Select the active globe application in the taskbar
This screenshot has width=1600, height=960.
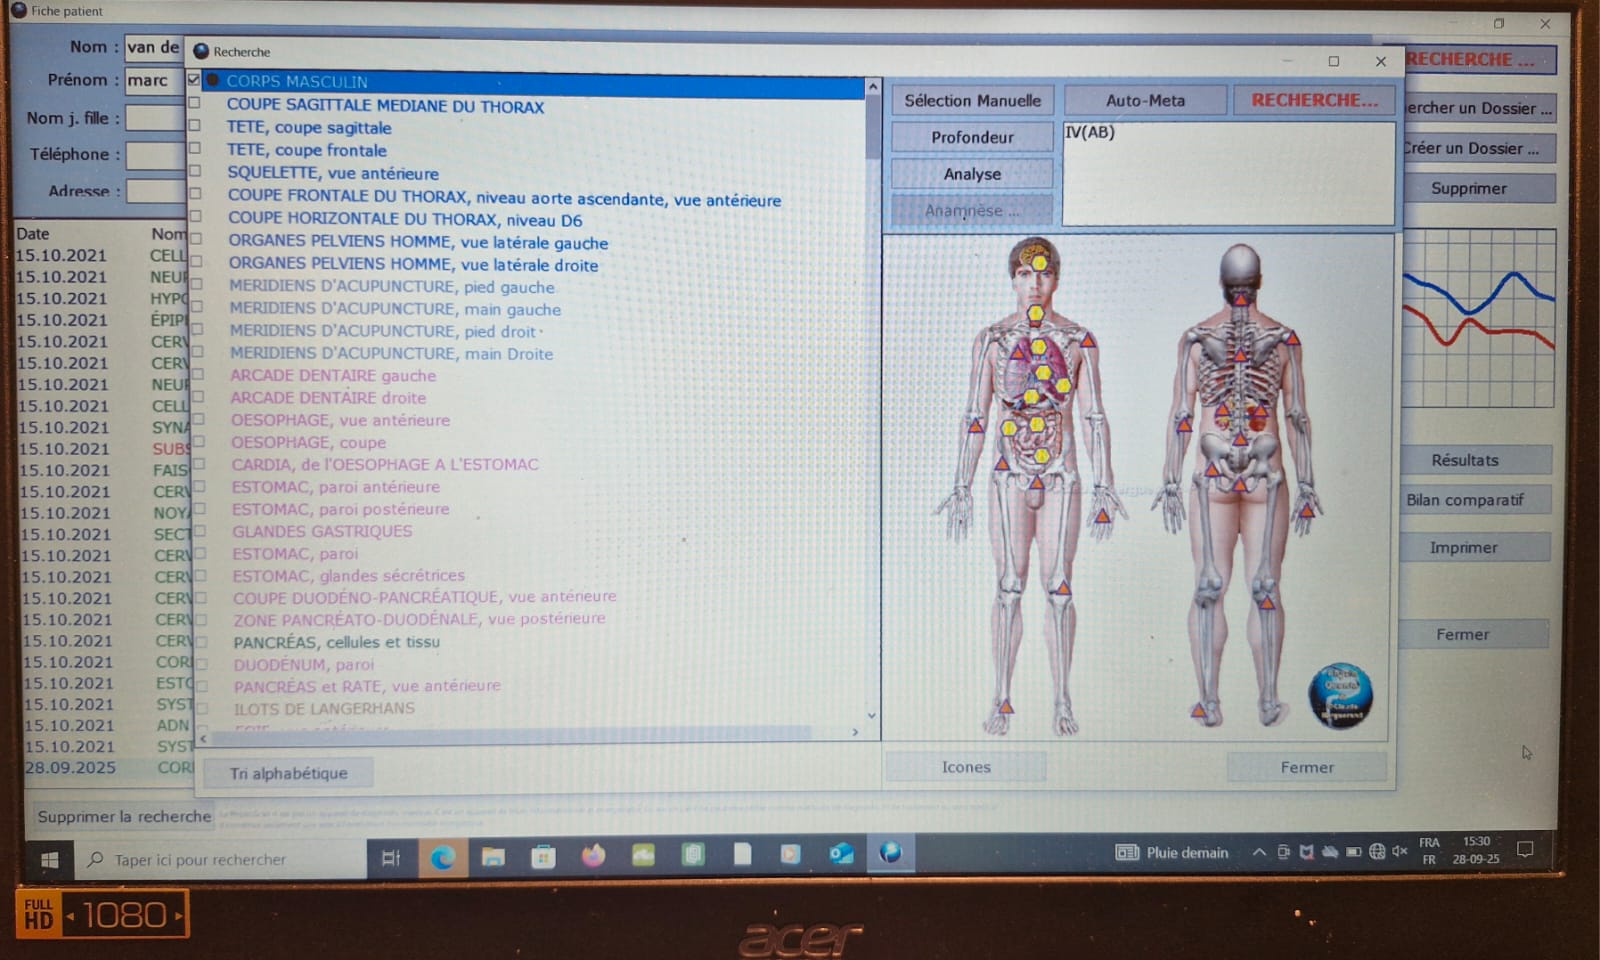click(x=890, y=852)
